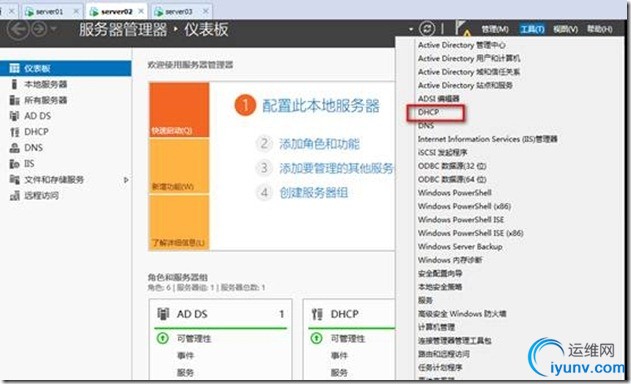Click the 所有服务器 icon in the sidebar
The image size is (631, 384).
point(14,100)
